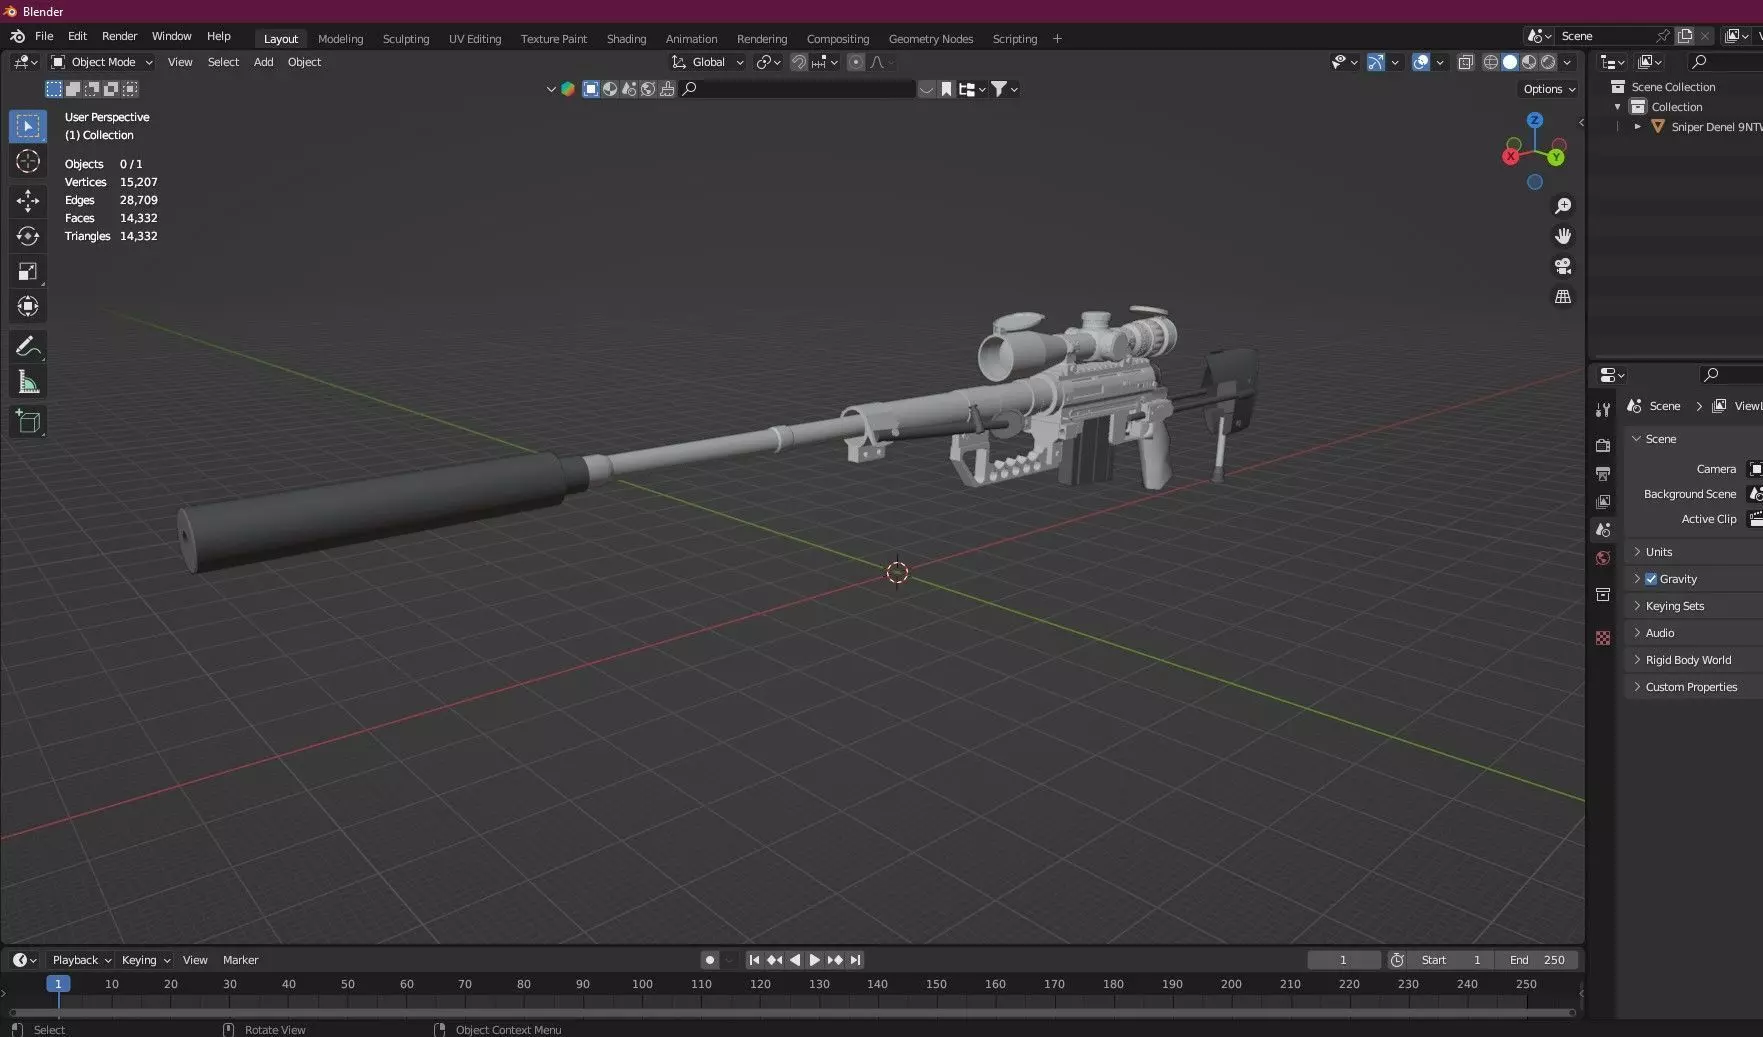Select the Move tool
The width and height of the screenshot is (1763, 1037).
point(28,201)
